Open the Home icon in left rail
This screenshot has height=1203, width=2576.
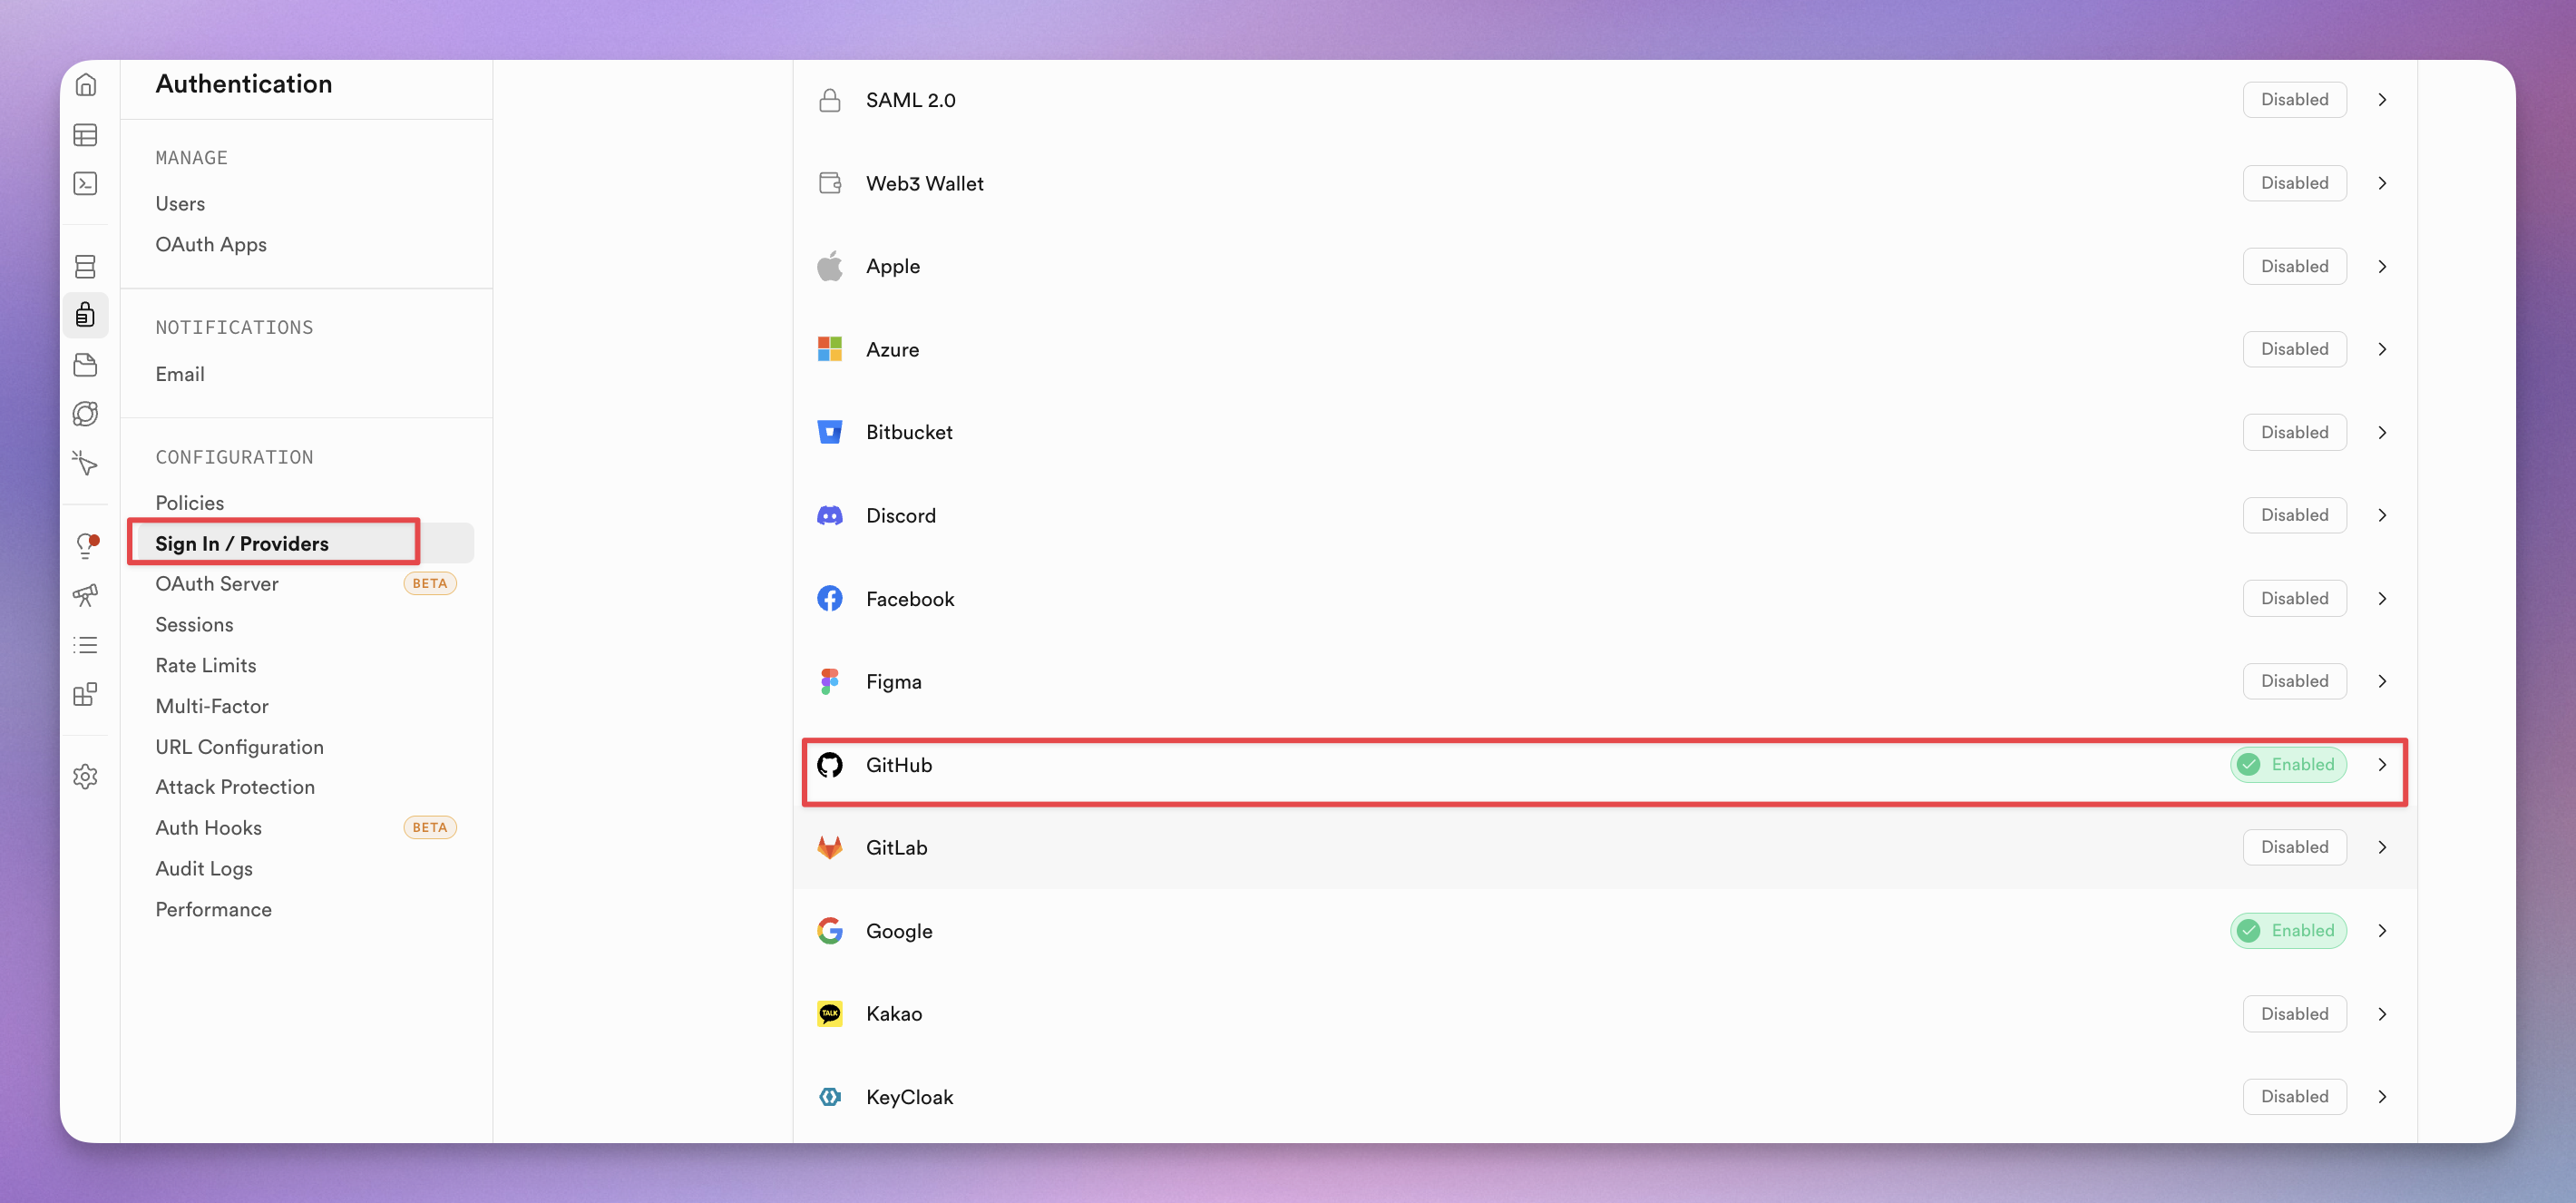(x=85, y=85)
